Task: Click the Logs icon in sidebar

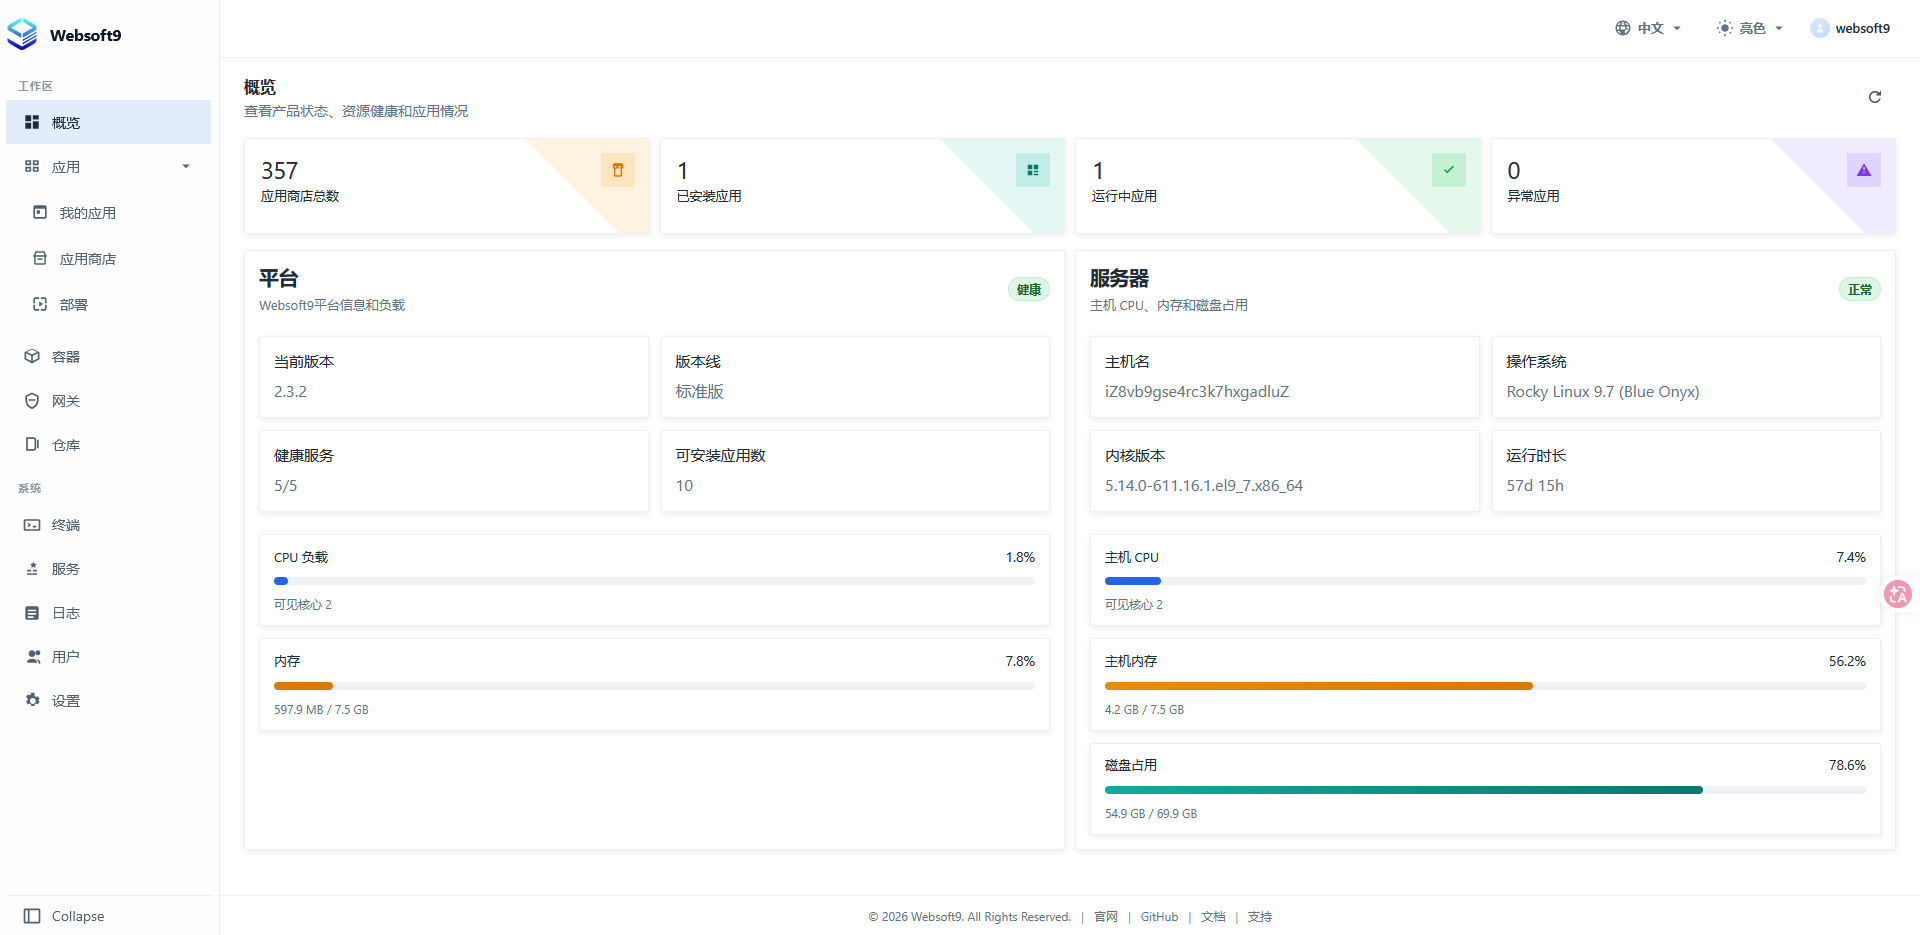Action: [32, 612]
